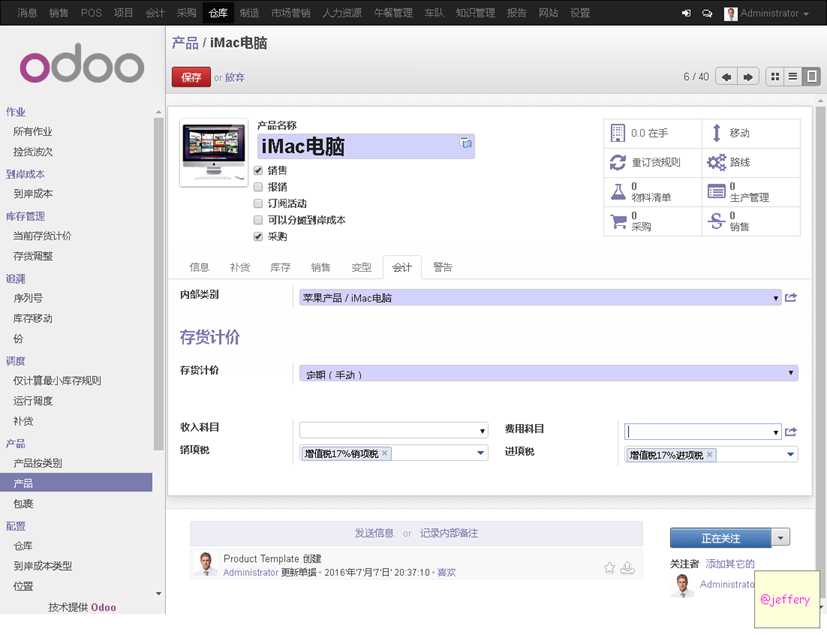This screenshot has height=635, width=827.
Task: Switch to the 信息 tab
Action: click(199, 267)
